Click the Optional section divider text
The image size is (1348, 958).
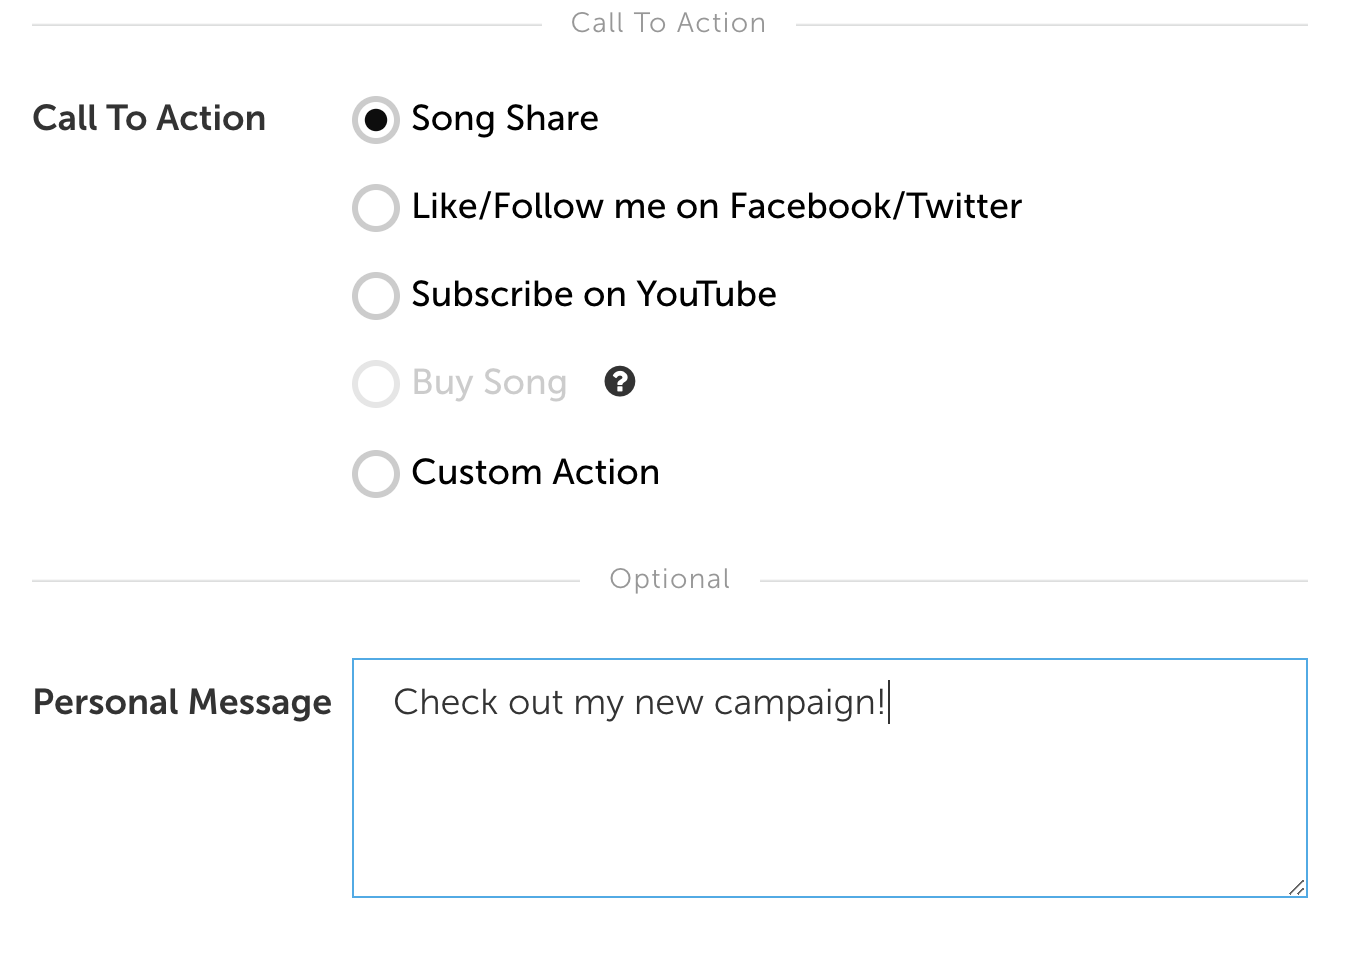click(x=670, y=579)
